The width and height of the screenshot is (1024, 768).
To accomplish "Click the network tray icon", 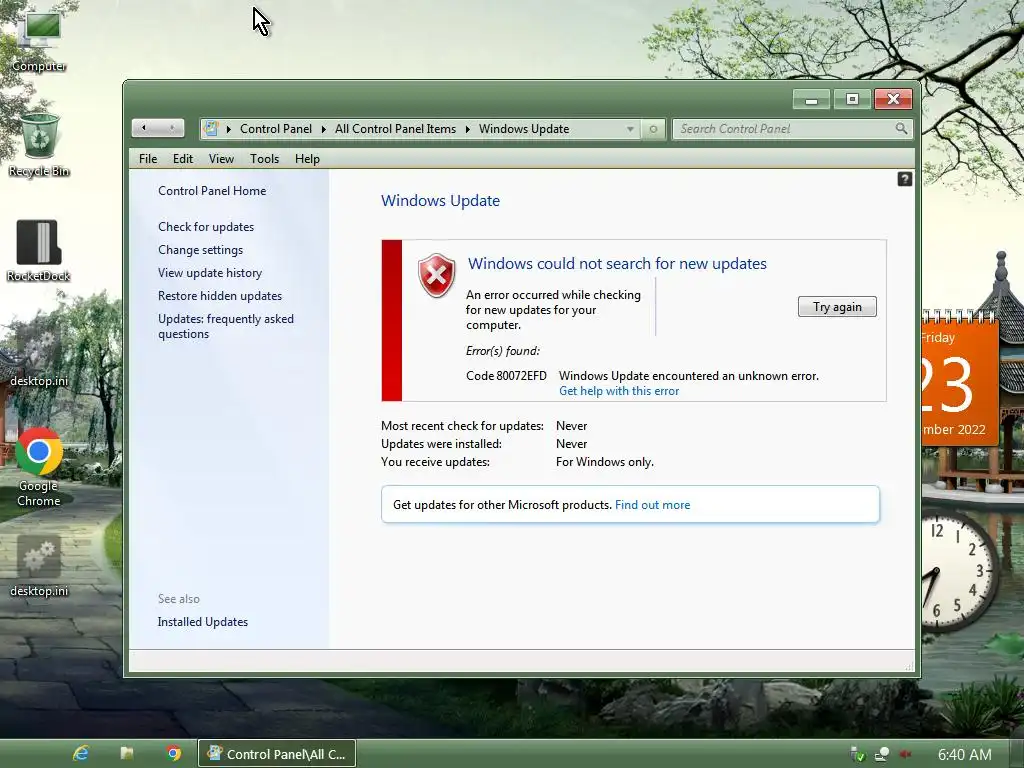I will coord(882,754).
